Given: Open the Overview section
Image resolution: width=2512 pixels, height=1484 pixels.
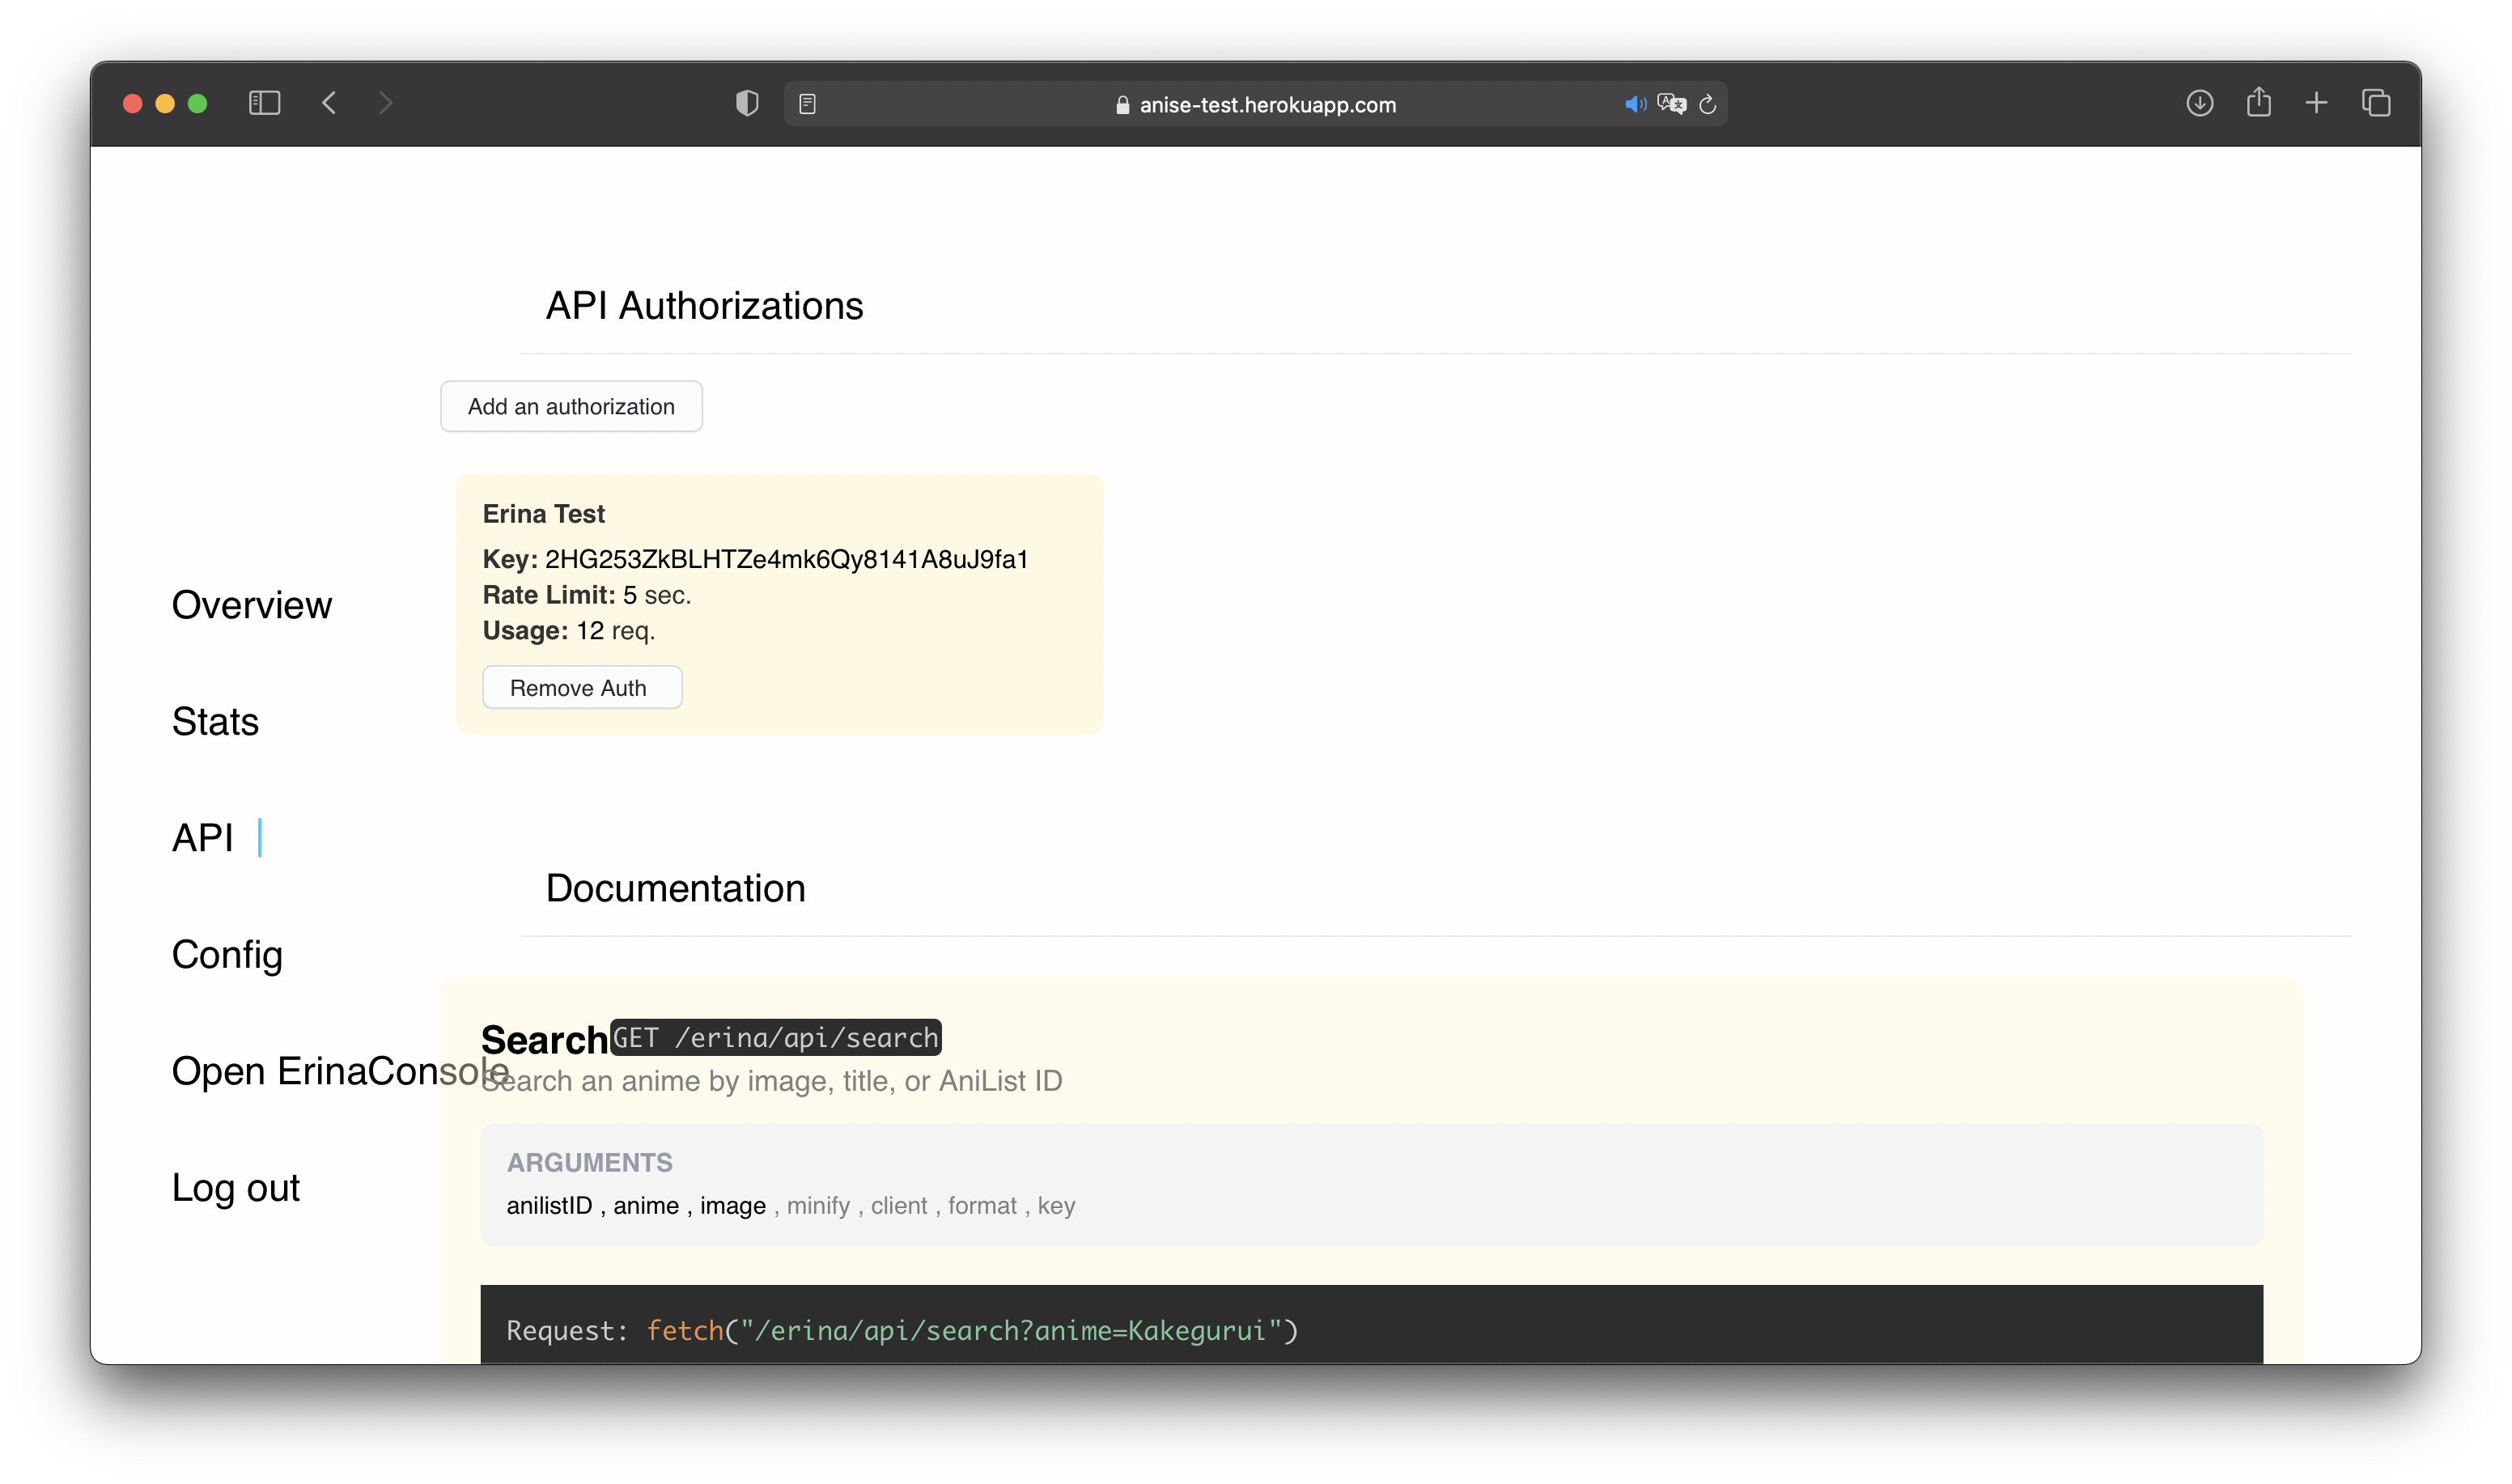Looking at the screenshot, I should 251,605.
